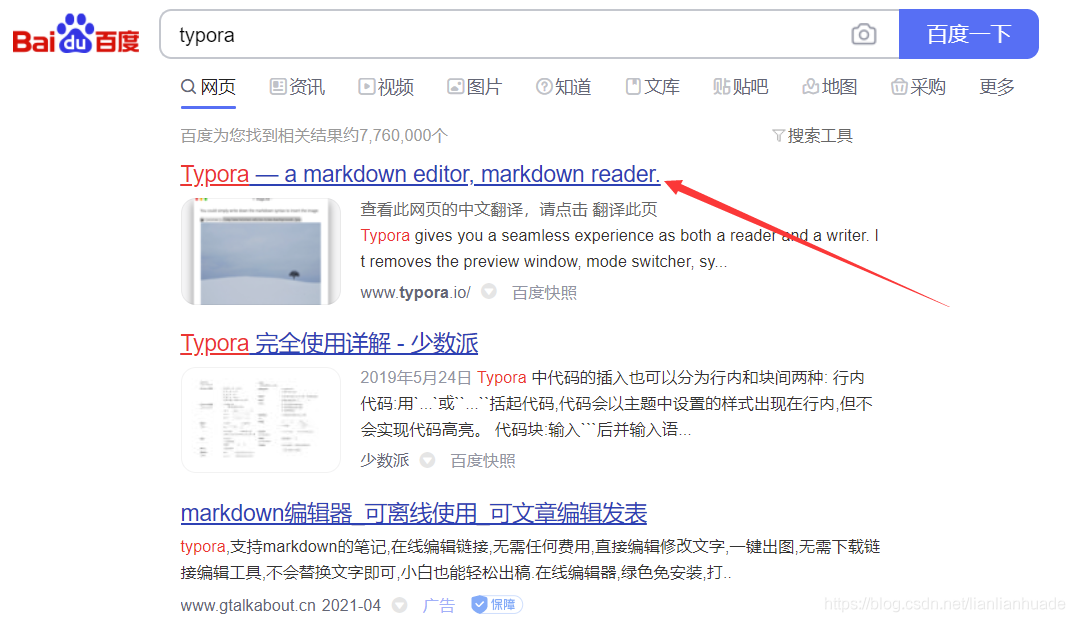
Task: Click the Baidu logo
Action: (75, 33)
